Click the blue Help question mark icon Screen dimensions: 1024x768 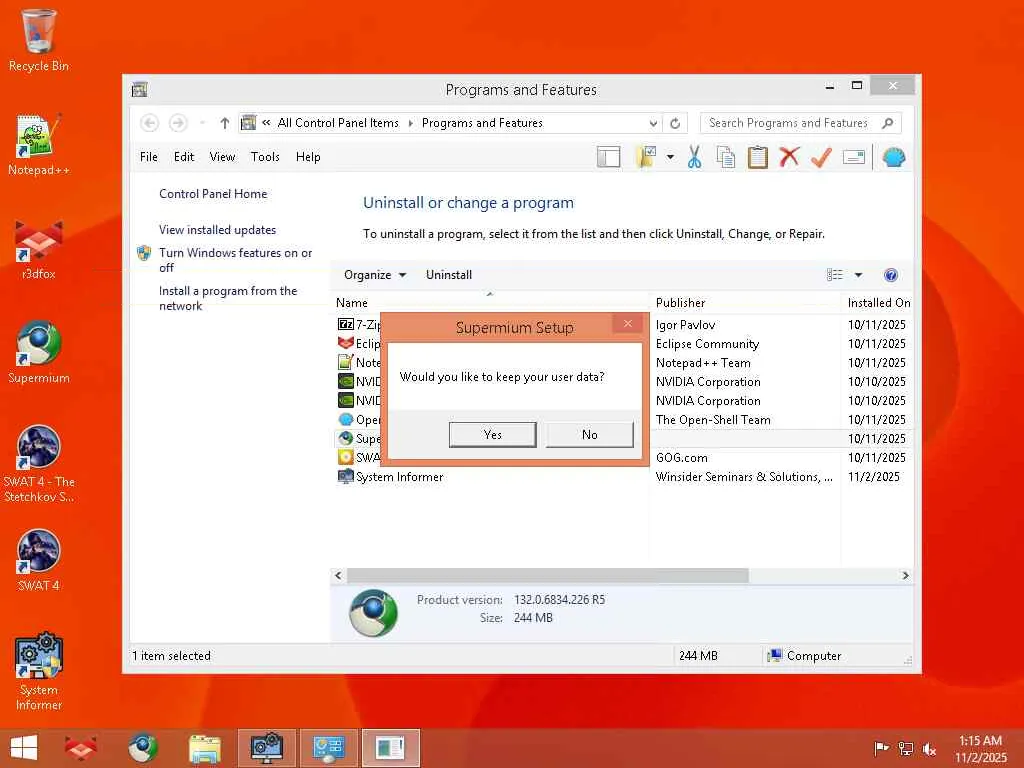(890, 275)
